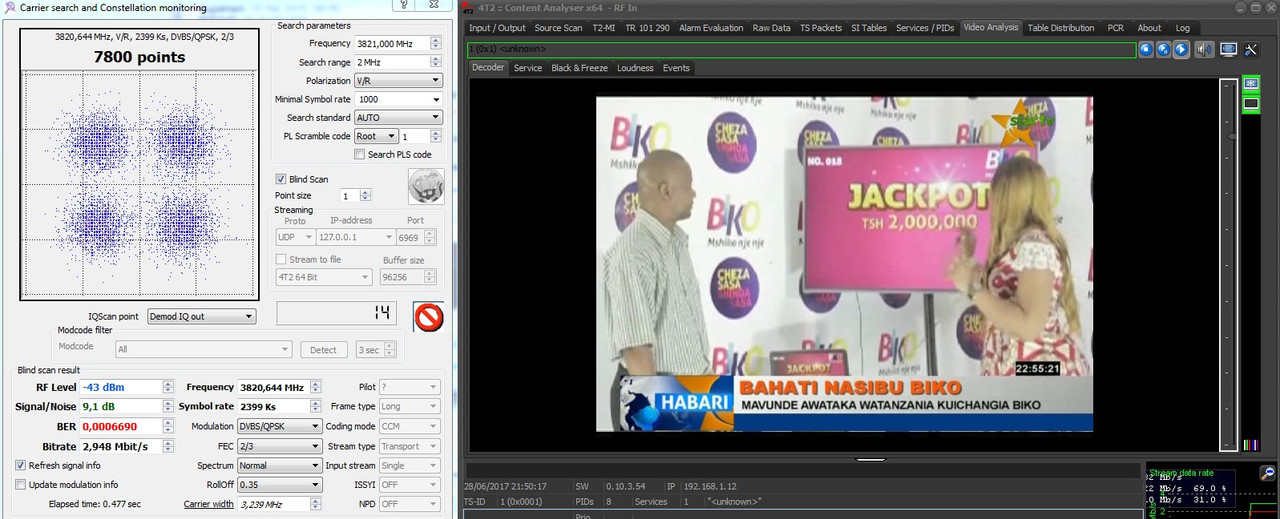Viewport: 1280px width, 519px height.
Task: Click the help question mark in title bar
Action: [x=403, y=6]
